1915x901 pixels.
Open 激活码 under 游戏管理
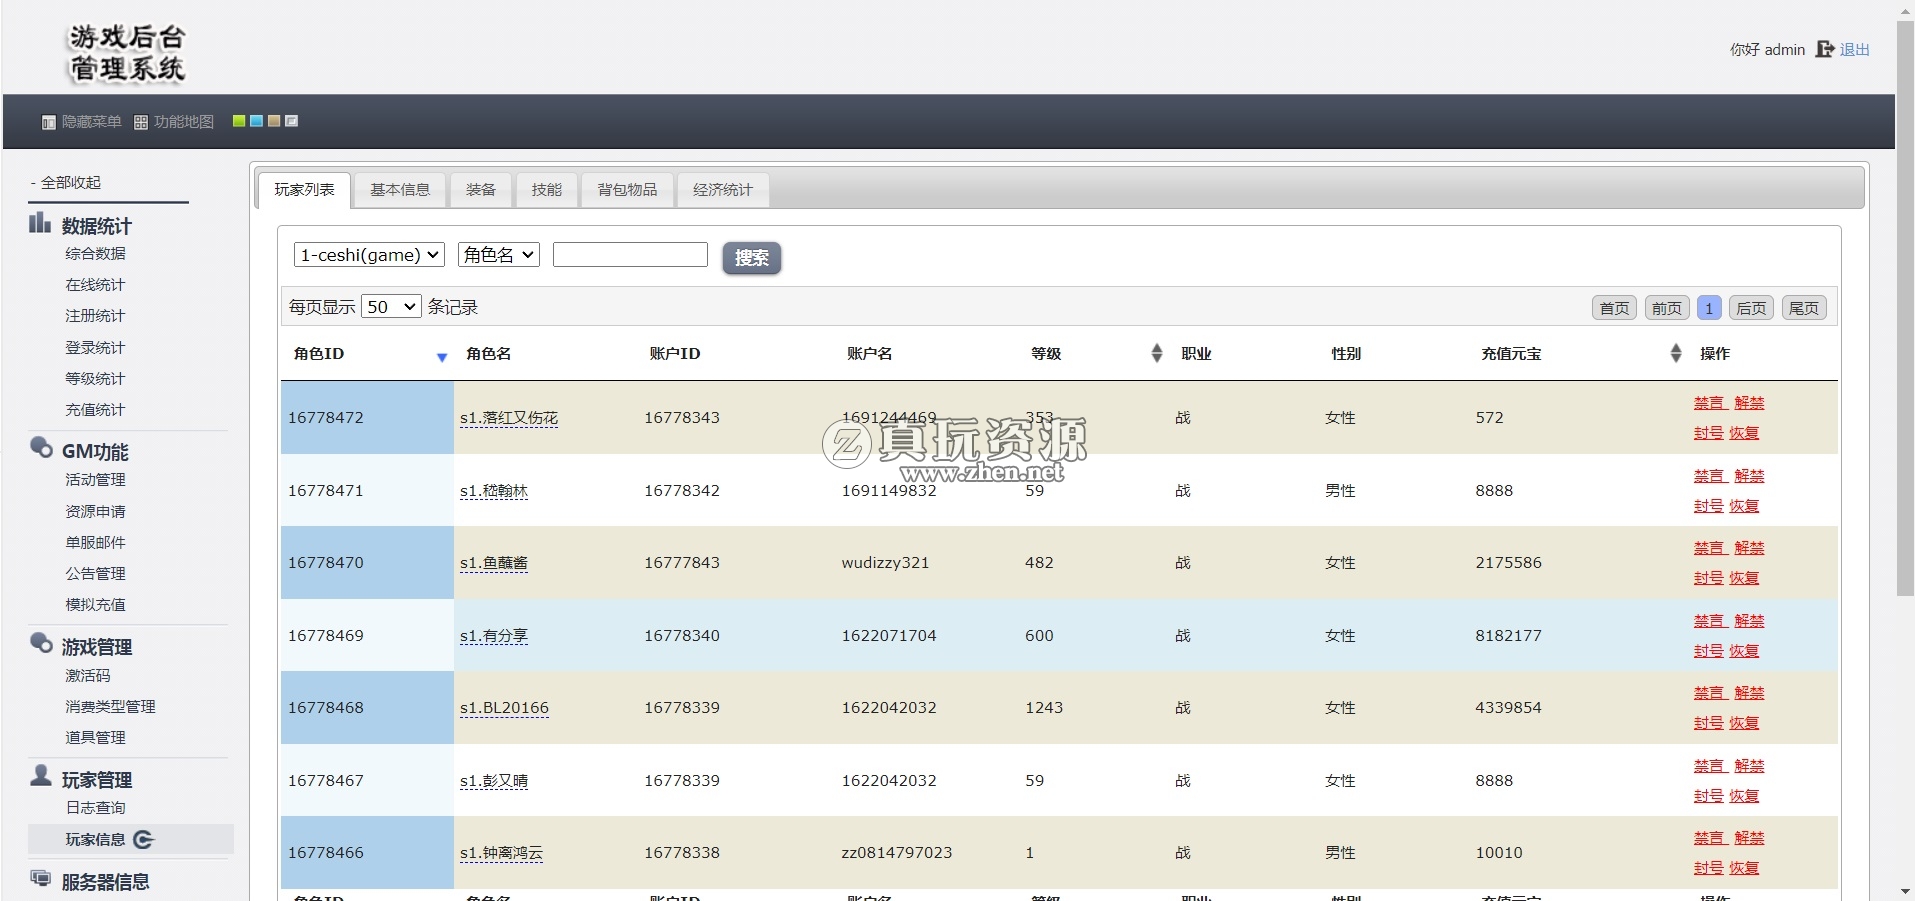[88, 676]
